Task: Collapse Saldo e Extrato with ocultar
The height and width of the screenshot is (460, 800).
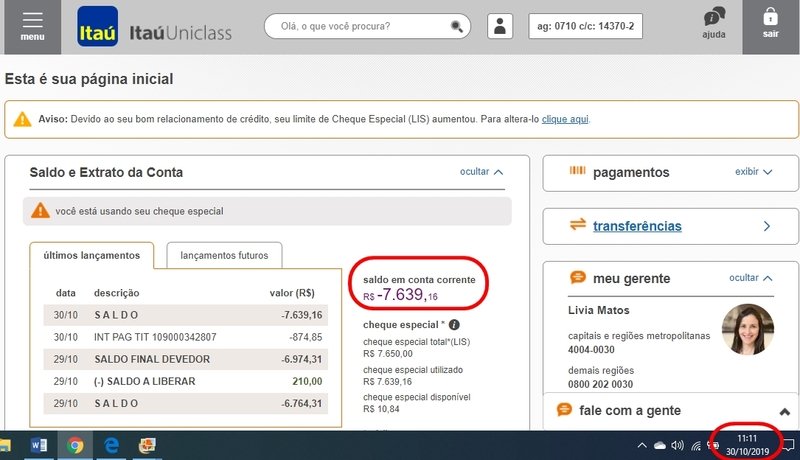Action: point(482,172)
